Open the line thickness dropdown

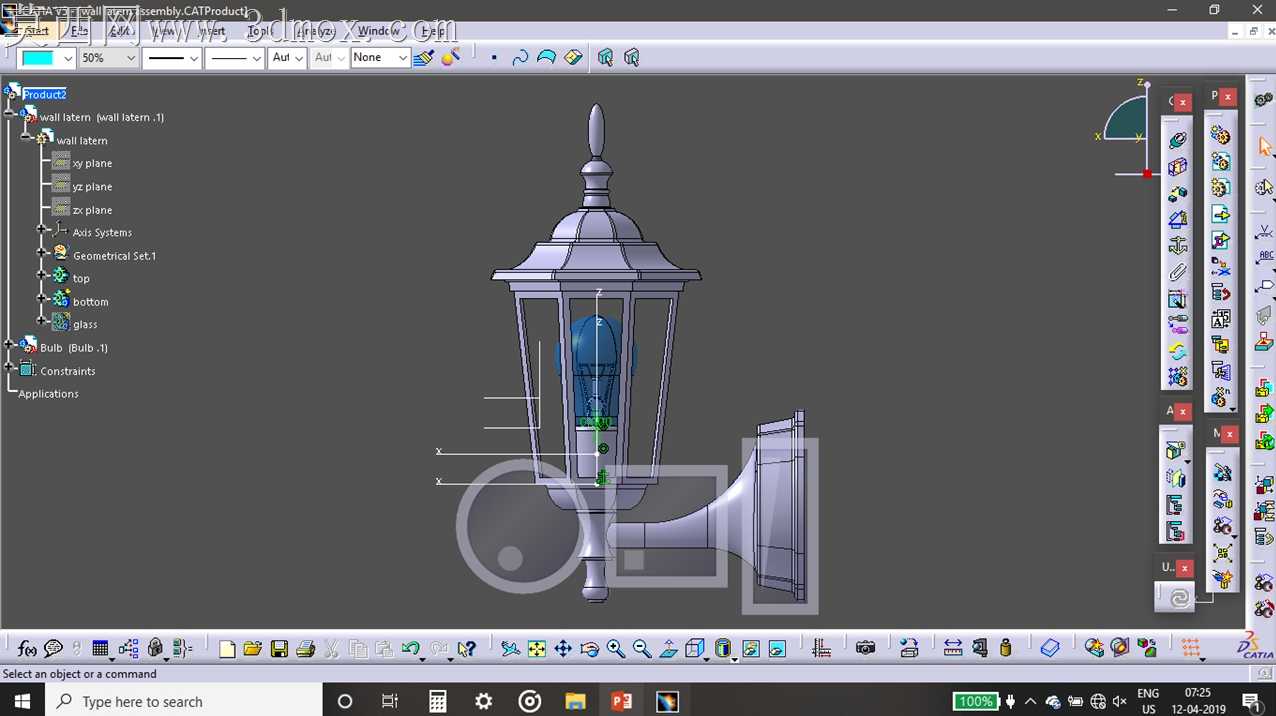click(x=193, y=58)
